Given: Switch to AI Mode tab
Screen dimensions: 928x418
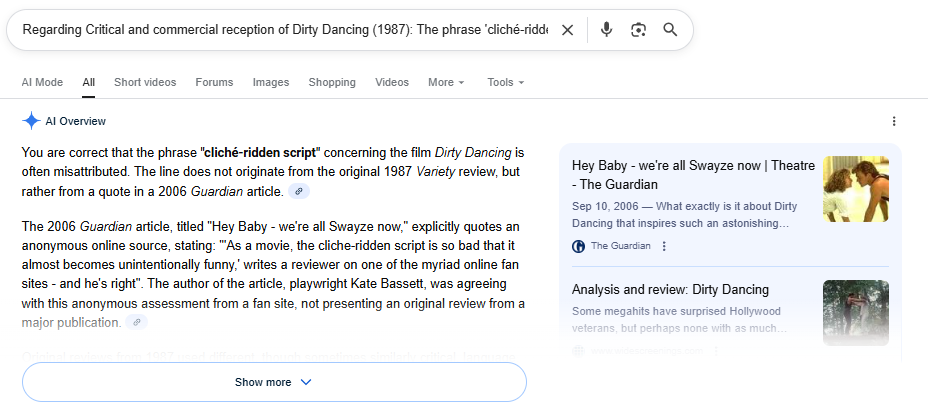Looking at the screenshot, I should click(42, 82).
